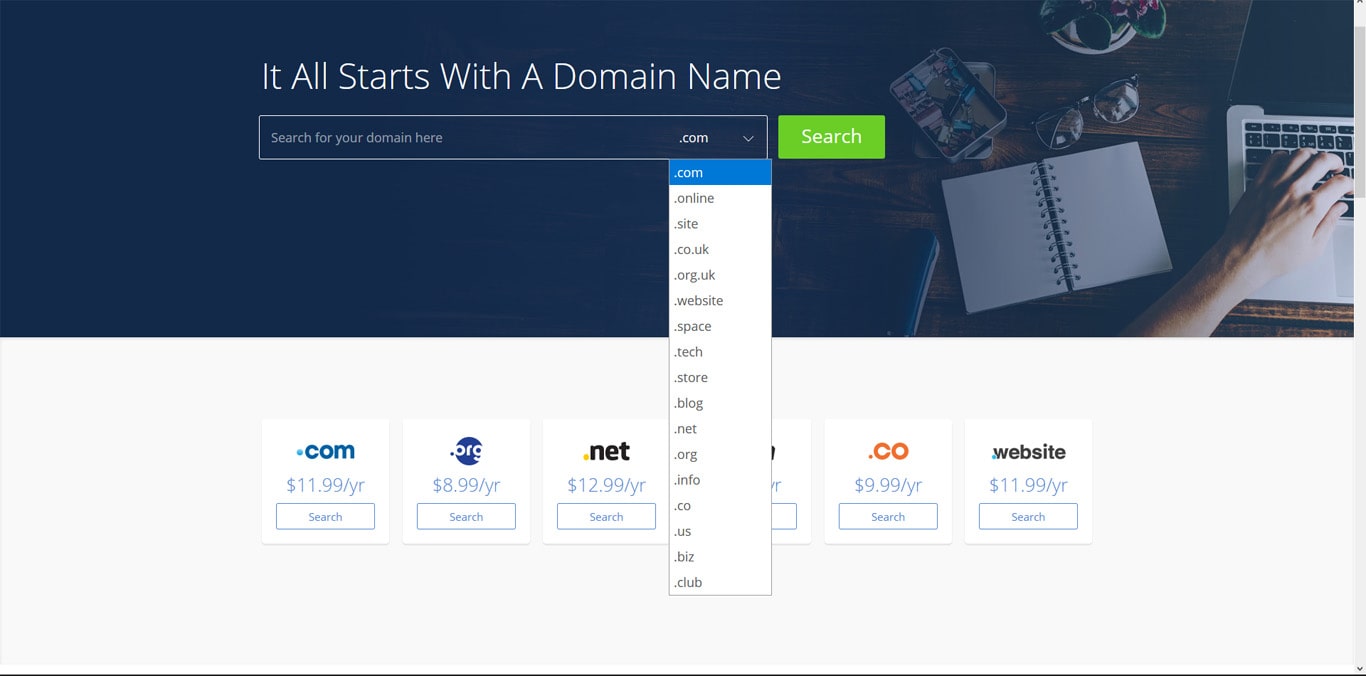The image size is (1366, 676).
Task: Click Search under the .org card
Action: click(x=466, y=517)
